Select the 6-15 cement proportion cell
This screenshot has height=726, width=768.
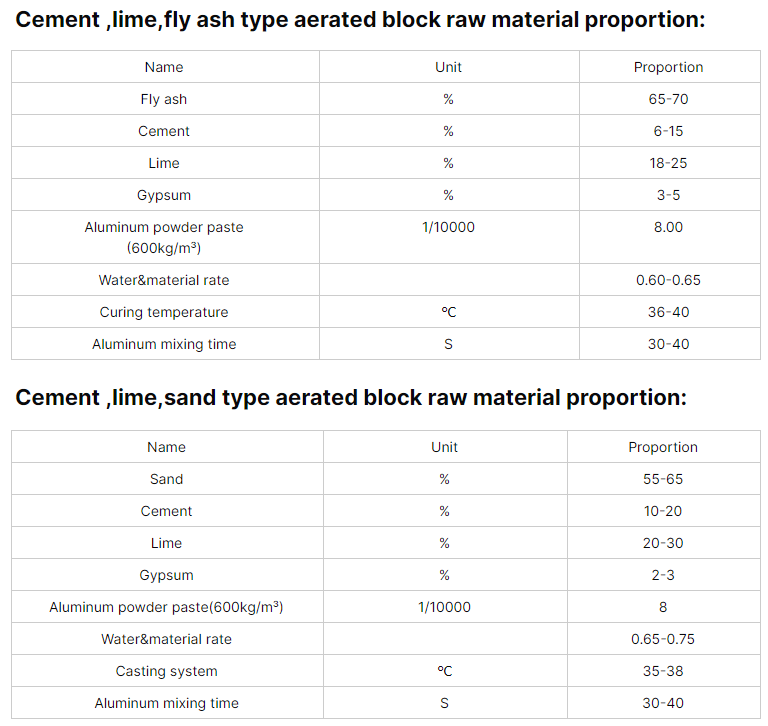click(x=668, y=131)
